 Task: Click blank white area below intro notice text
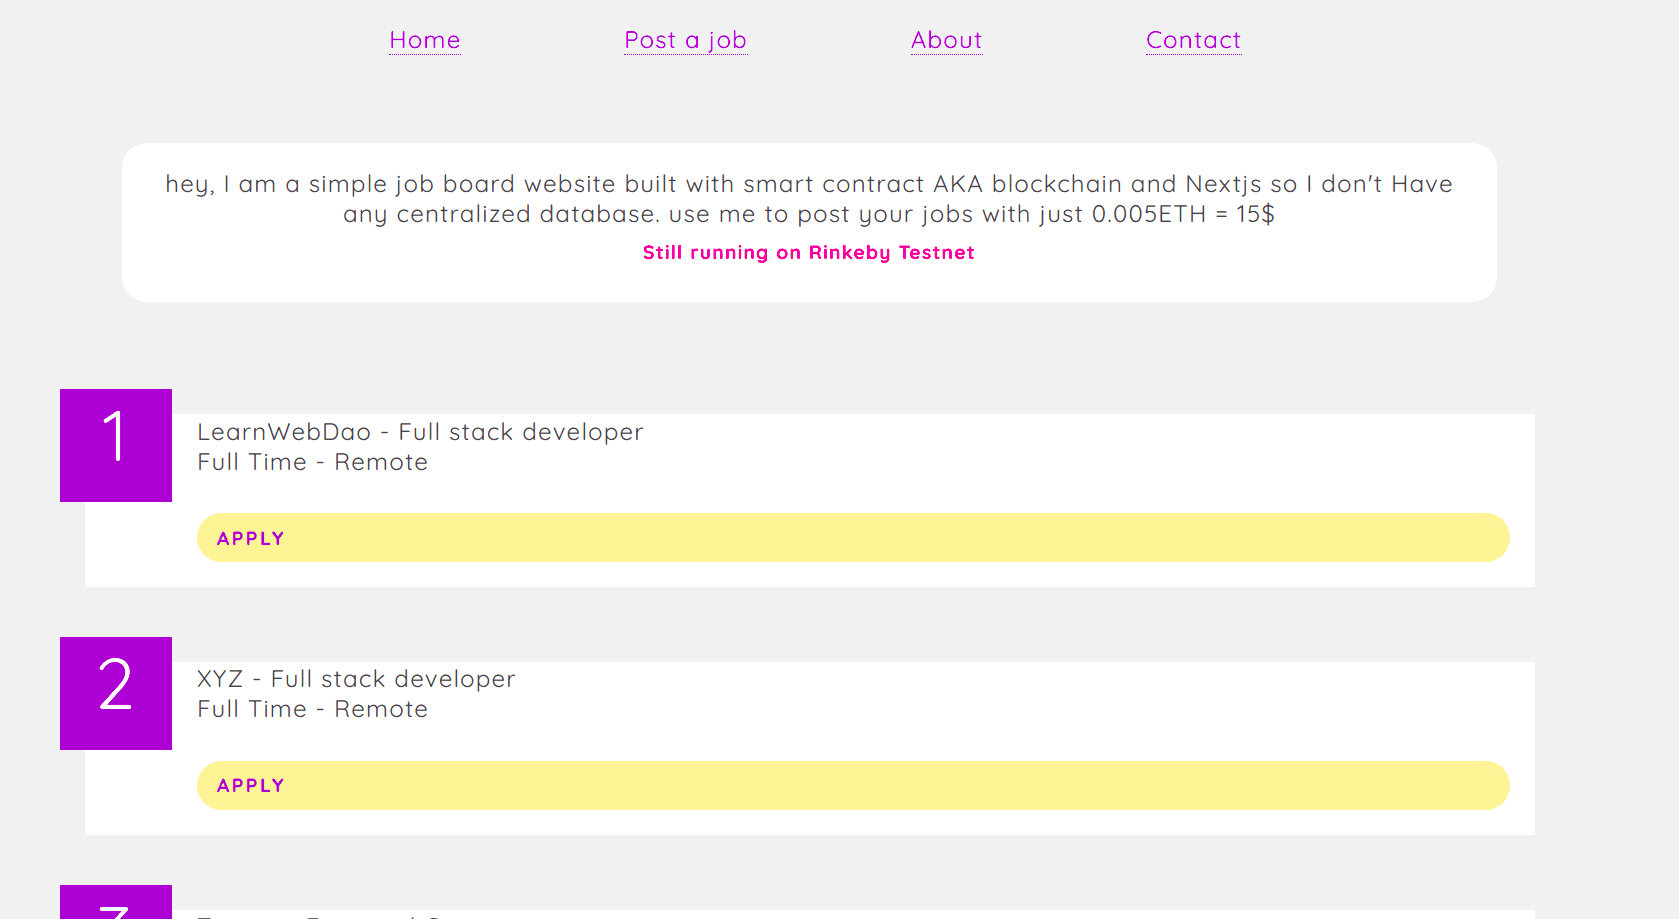pos(808,283)
